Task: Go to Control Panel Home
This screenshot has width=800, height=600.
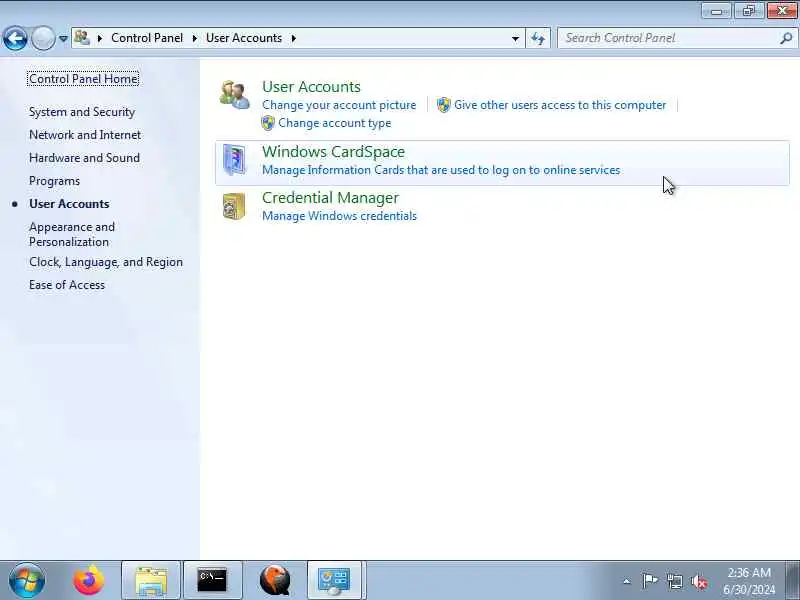Action: coord(83,79)
